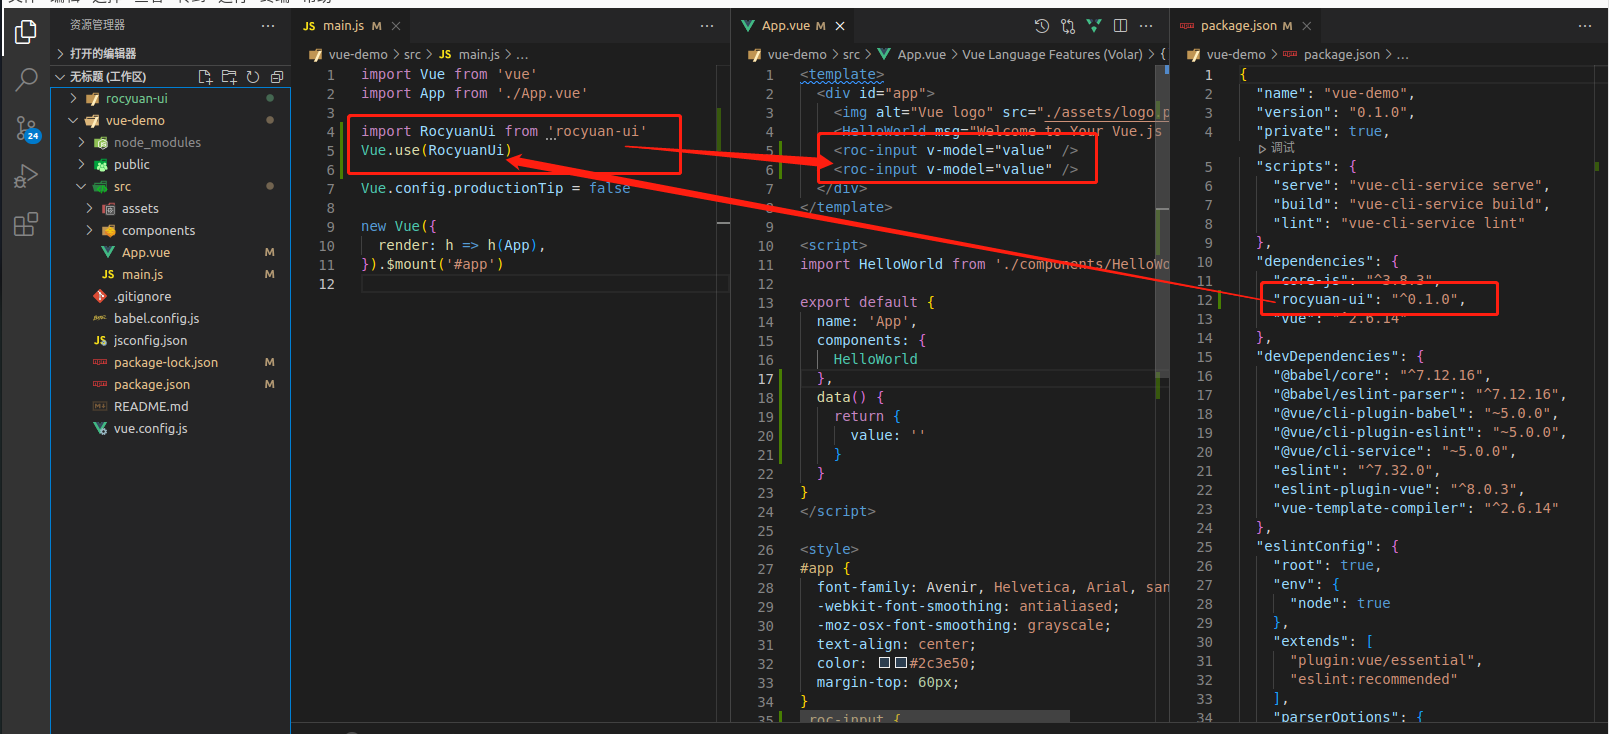The width and height of the screenshot is (1610, 734).
Task: Open main.js from the explorer tree
Action: coord(170,275)
